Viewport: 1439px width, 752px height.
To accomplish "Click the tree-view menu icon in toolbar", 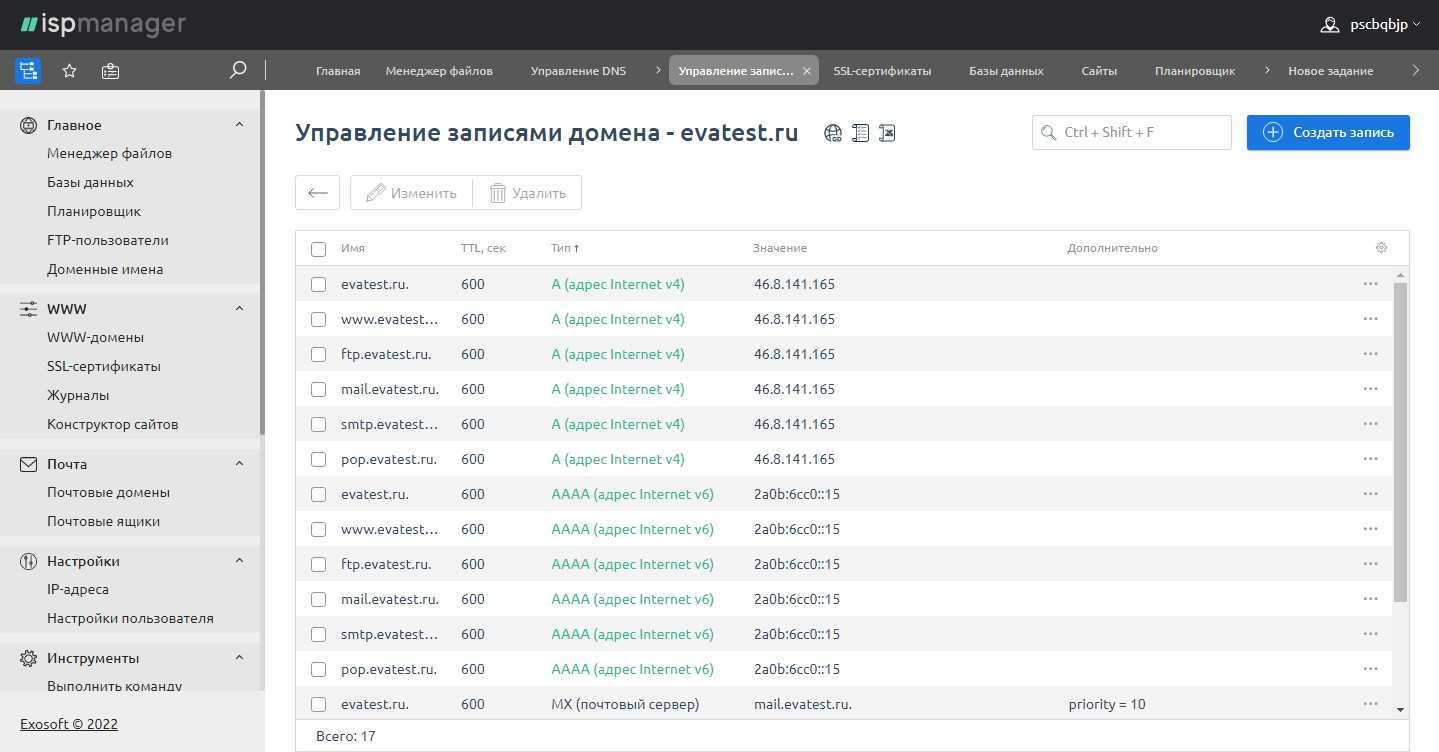I will coord(28,71).
